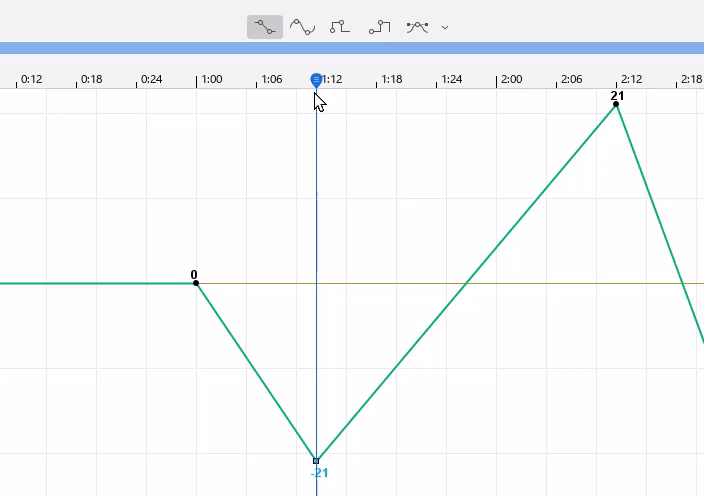
Task: Click the 2:06 mark on ruler
Action: pos(572,79)
